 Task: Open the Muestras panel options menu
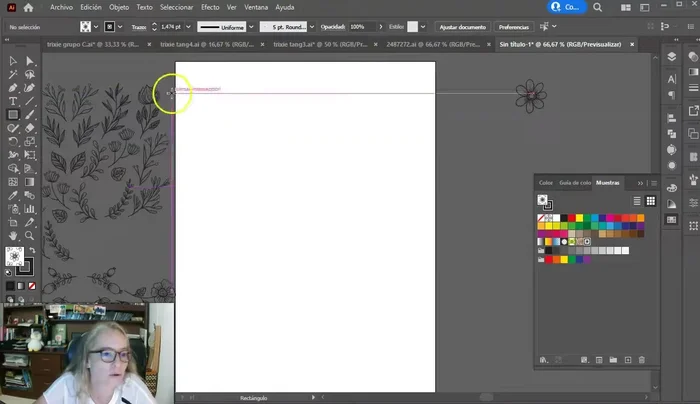pos(654,183)
